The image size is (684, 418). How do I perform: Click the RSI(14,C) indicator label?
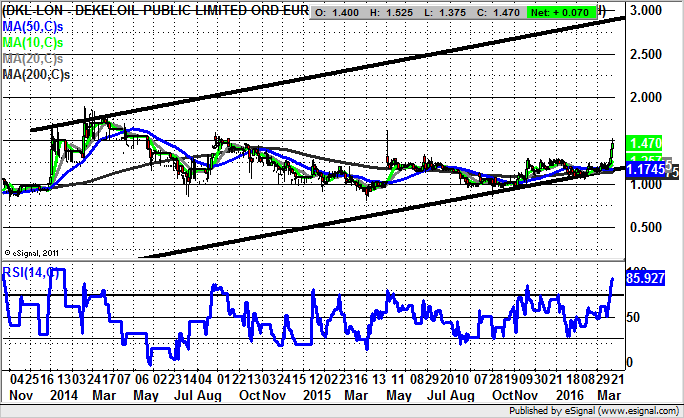tap(30, 272)
